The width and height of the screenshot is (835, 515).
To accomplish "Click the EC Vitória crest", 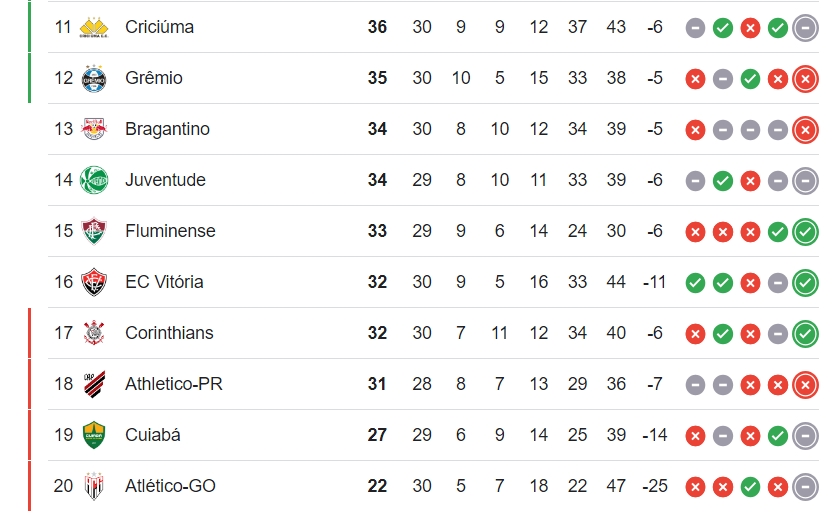I will tap(94, 282).
